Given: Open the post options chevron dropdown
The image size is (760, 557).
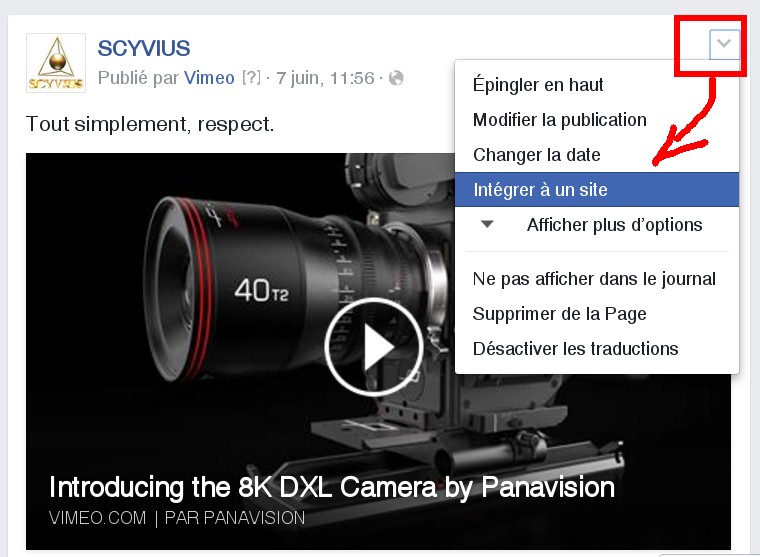Looking at the screenshot, I should (x=724, y=45).
